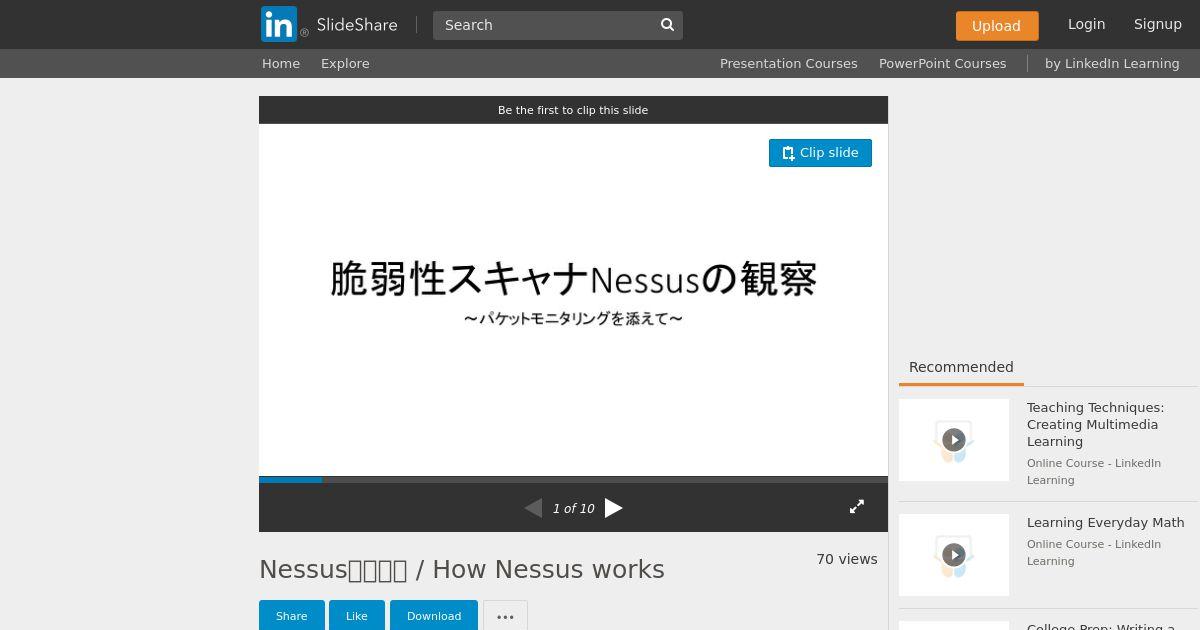Image resolution: width=1200 pixels, height=630 pixels.
Task: Click the '70 views' text
Action: (847, 559)
